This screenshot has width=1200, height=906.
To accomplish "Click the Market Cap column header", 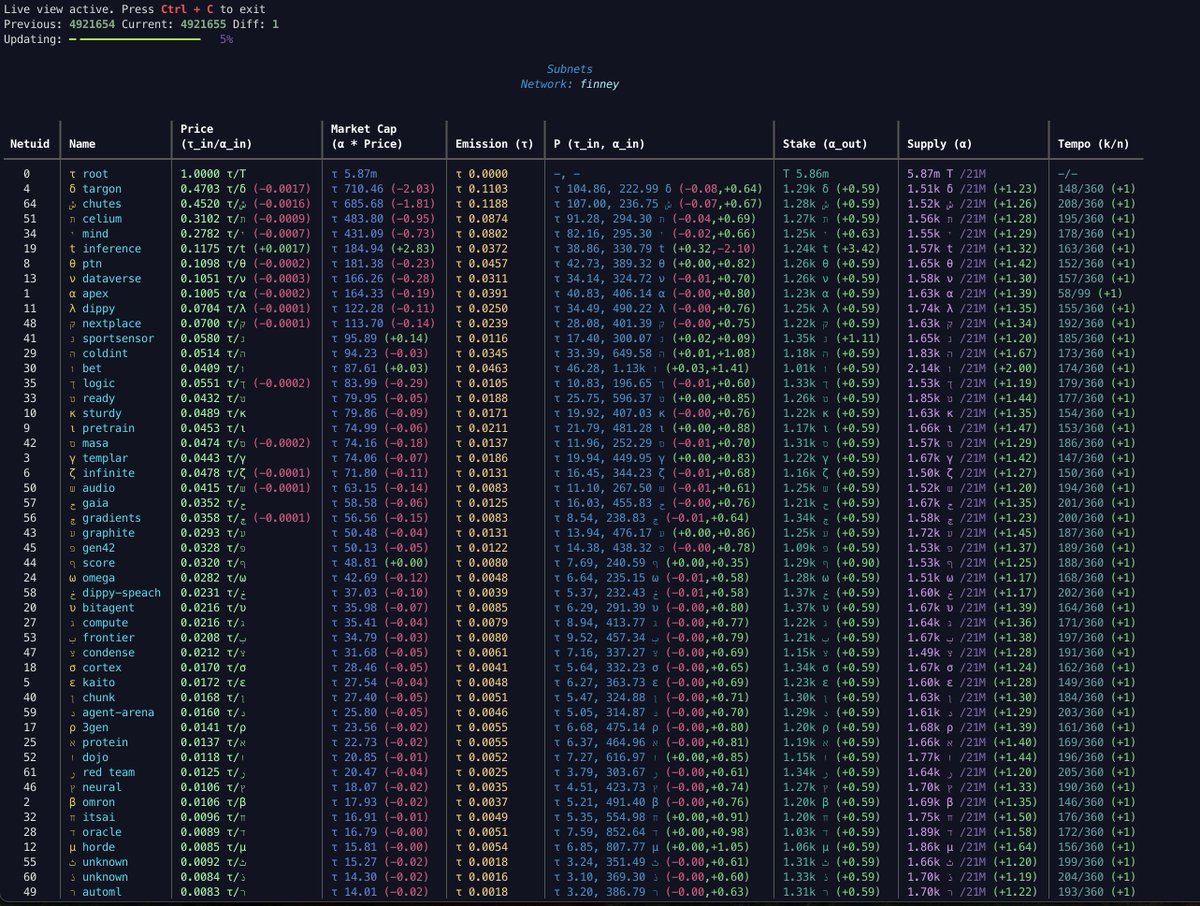I will 368,137.
